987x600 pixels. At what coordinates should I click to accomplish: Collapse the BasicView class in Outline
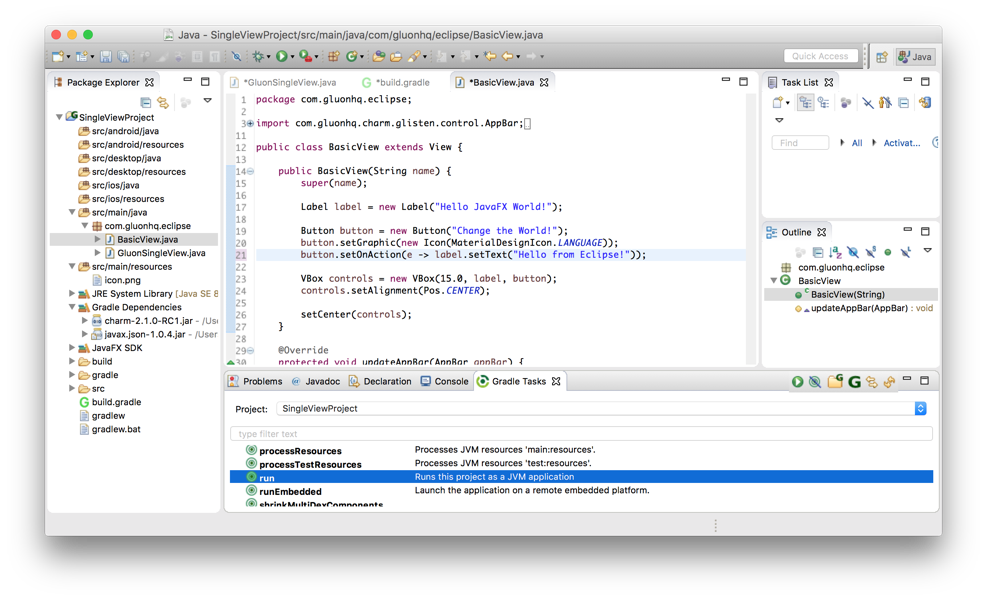click(x=774, y=281)
